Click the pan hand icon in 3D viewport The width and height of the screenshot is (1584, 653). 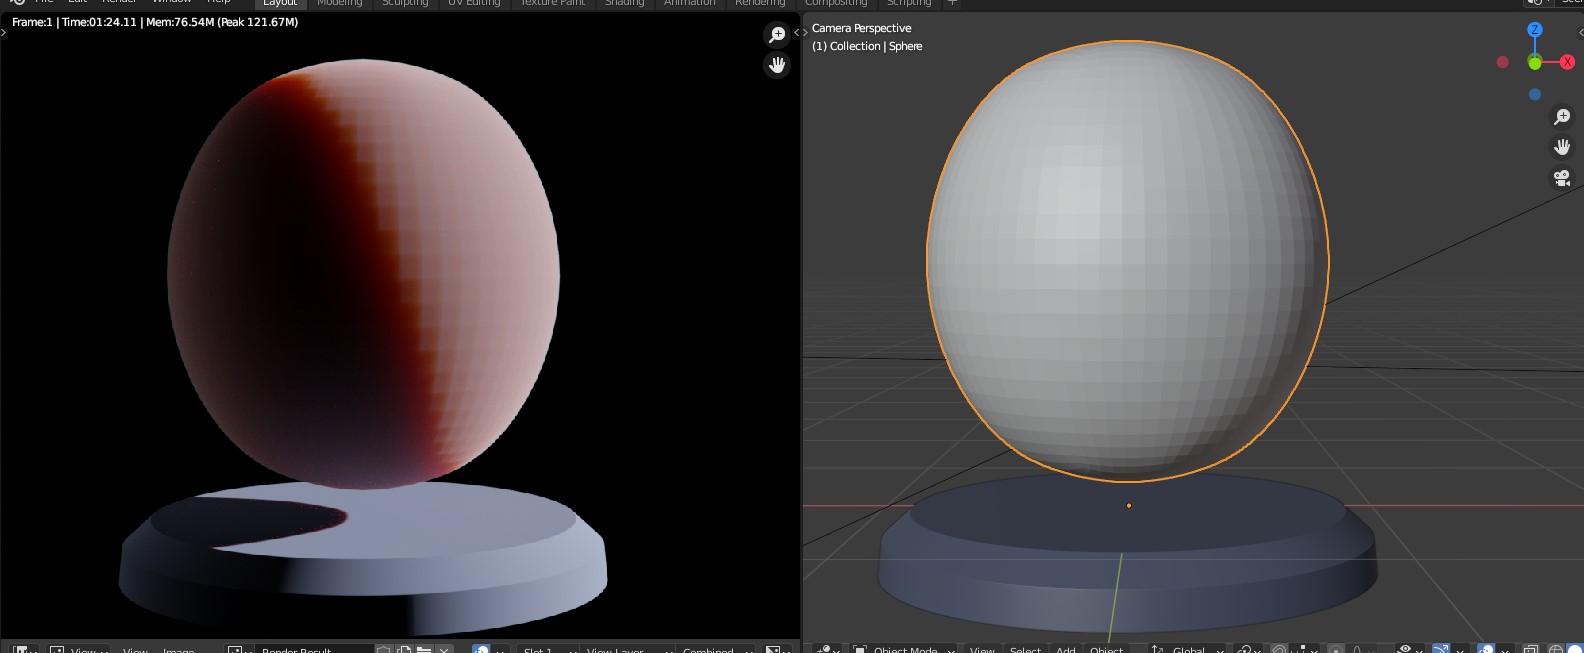pyautogui.click(x=1561, y=147)
